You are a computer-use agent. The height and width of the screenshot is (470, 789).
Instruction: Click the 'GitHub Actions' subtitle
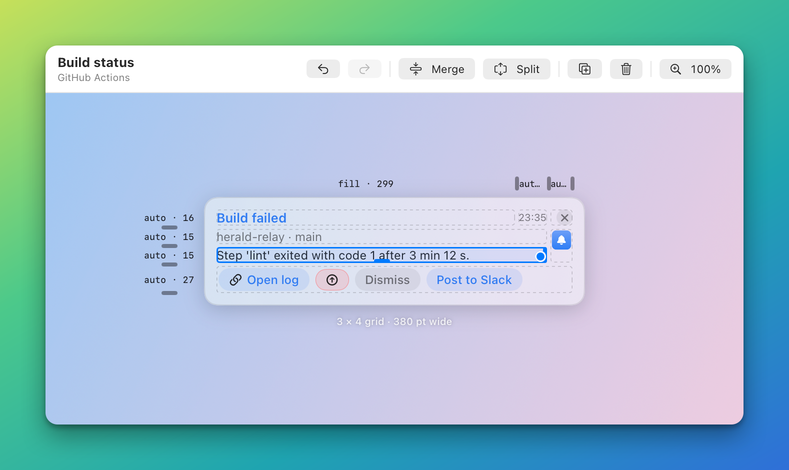[94, 77]
